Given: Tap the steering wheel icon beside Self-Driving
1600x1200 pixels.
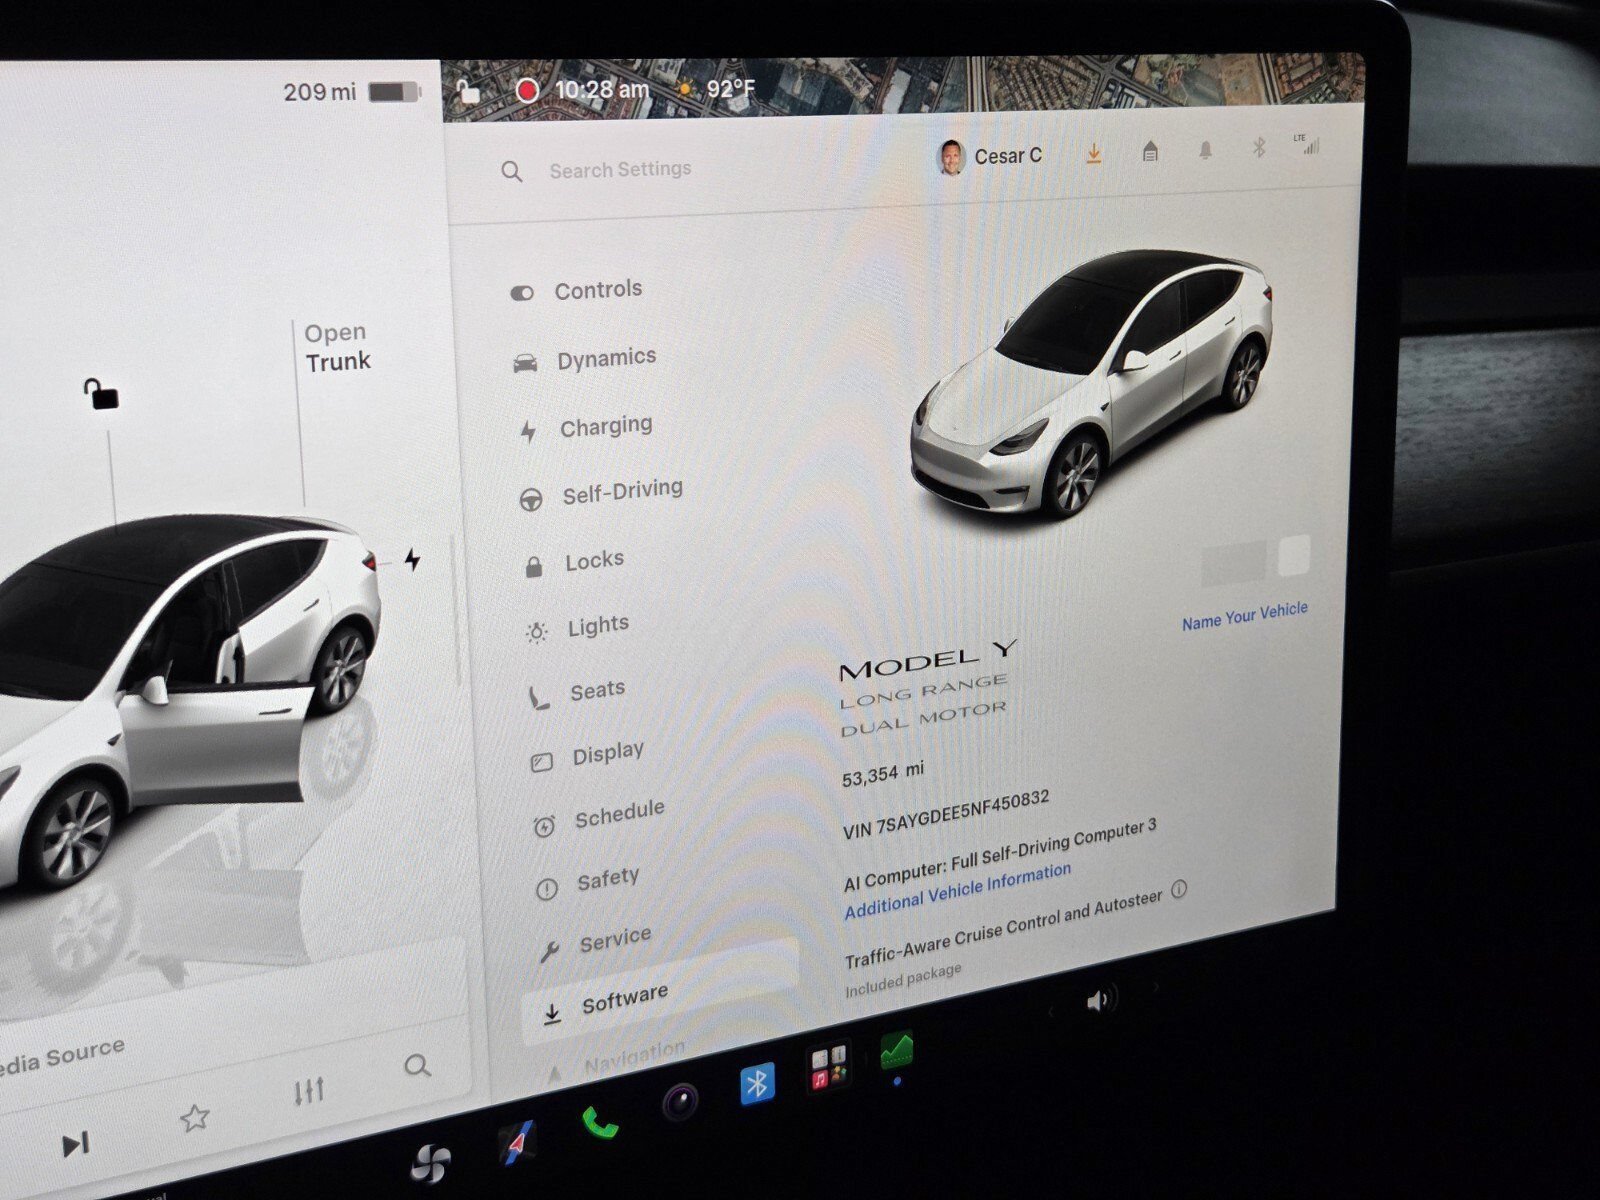Looking at the screenshot, I should pos(531,499).
